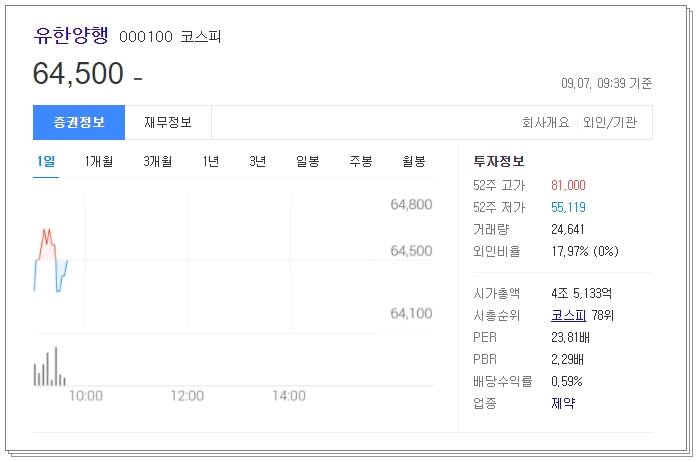Viewport: 698px width, 462px height.
Task: Click the stock code 000100
Action: pyautogui.click(x=146, y=36)
